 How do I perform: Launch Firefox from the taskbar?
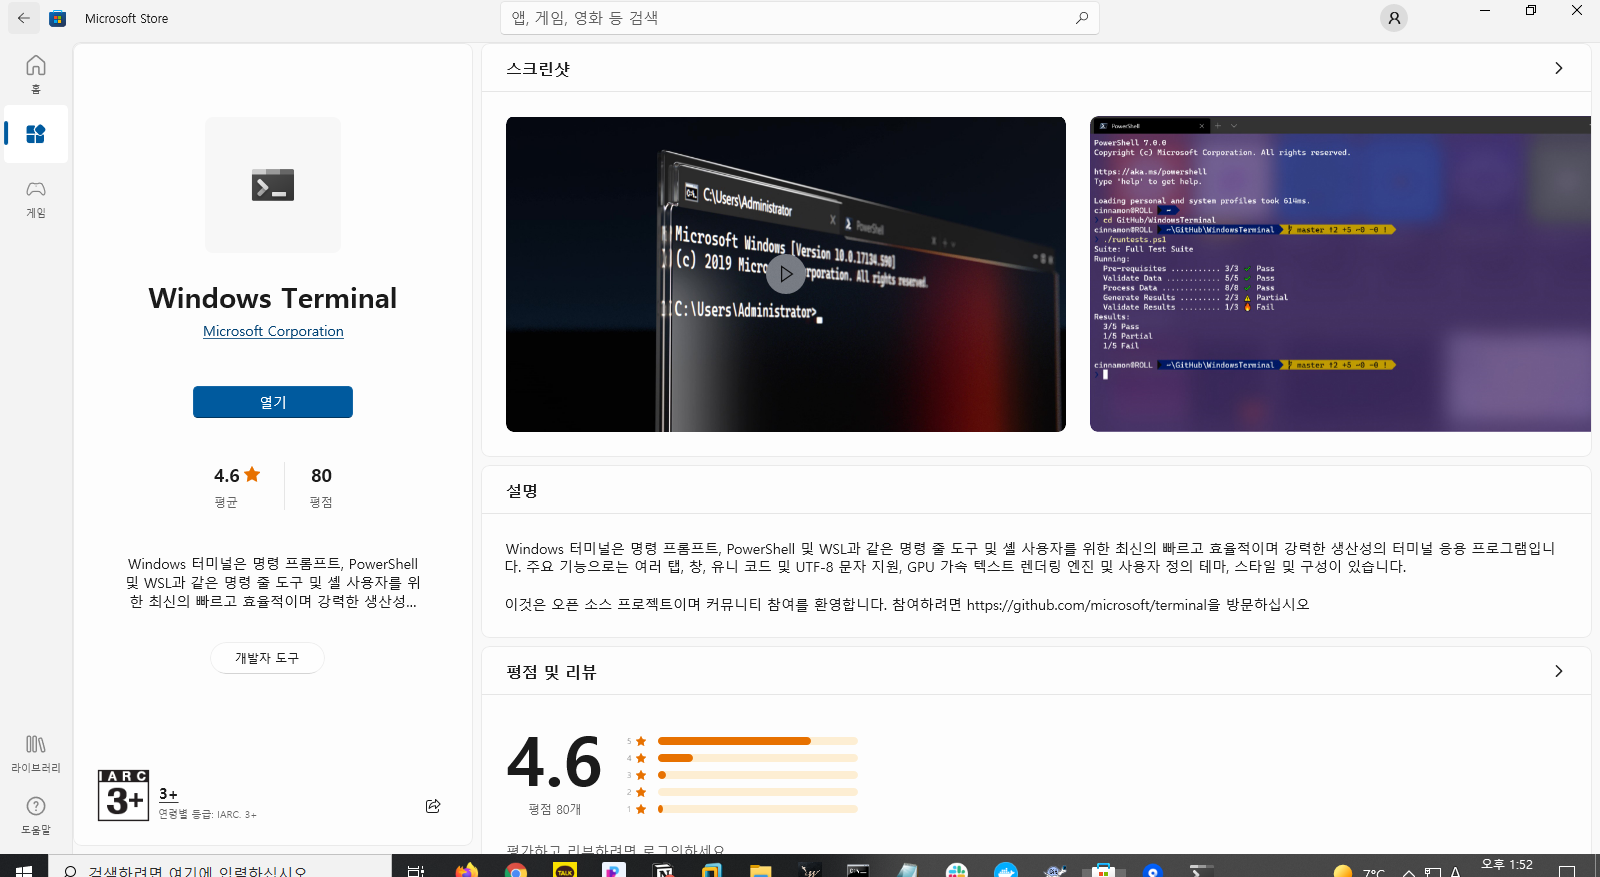click(x=466, y=870)
